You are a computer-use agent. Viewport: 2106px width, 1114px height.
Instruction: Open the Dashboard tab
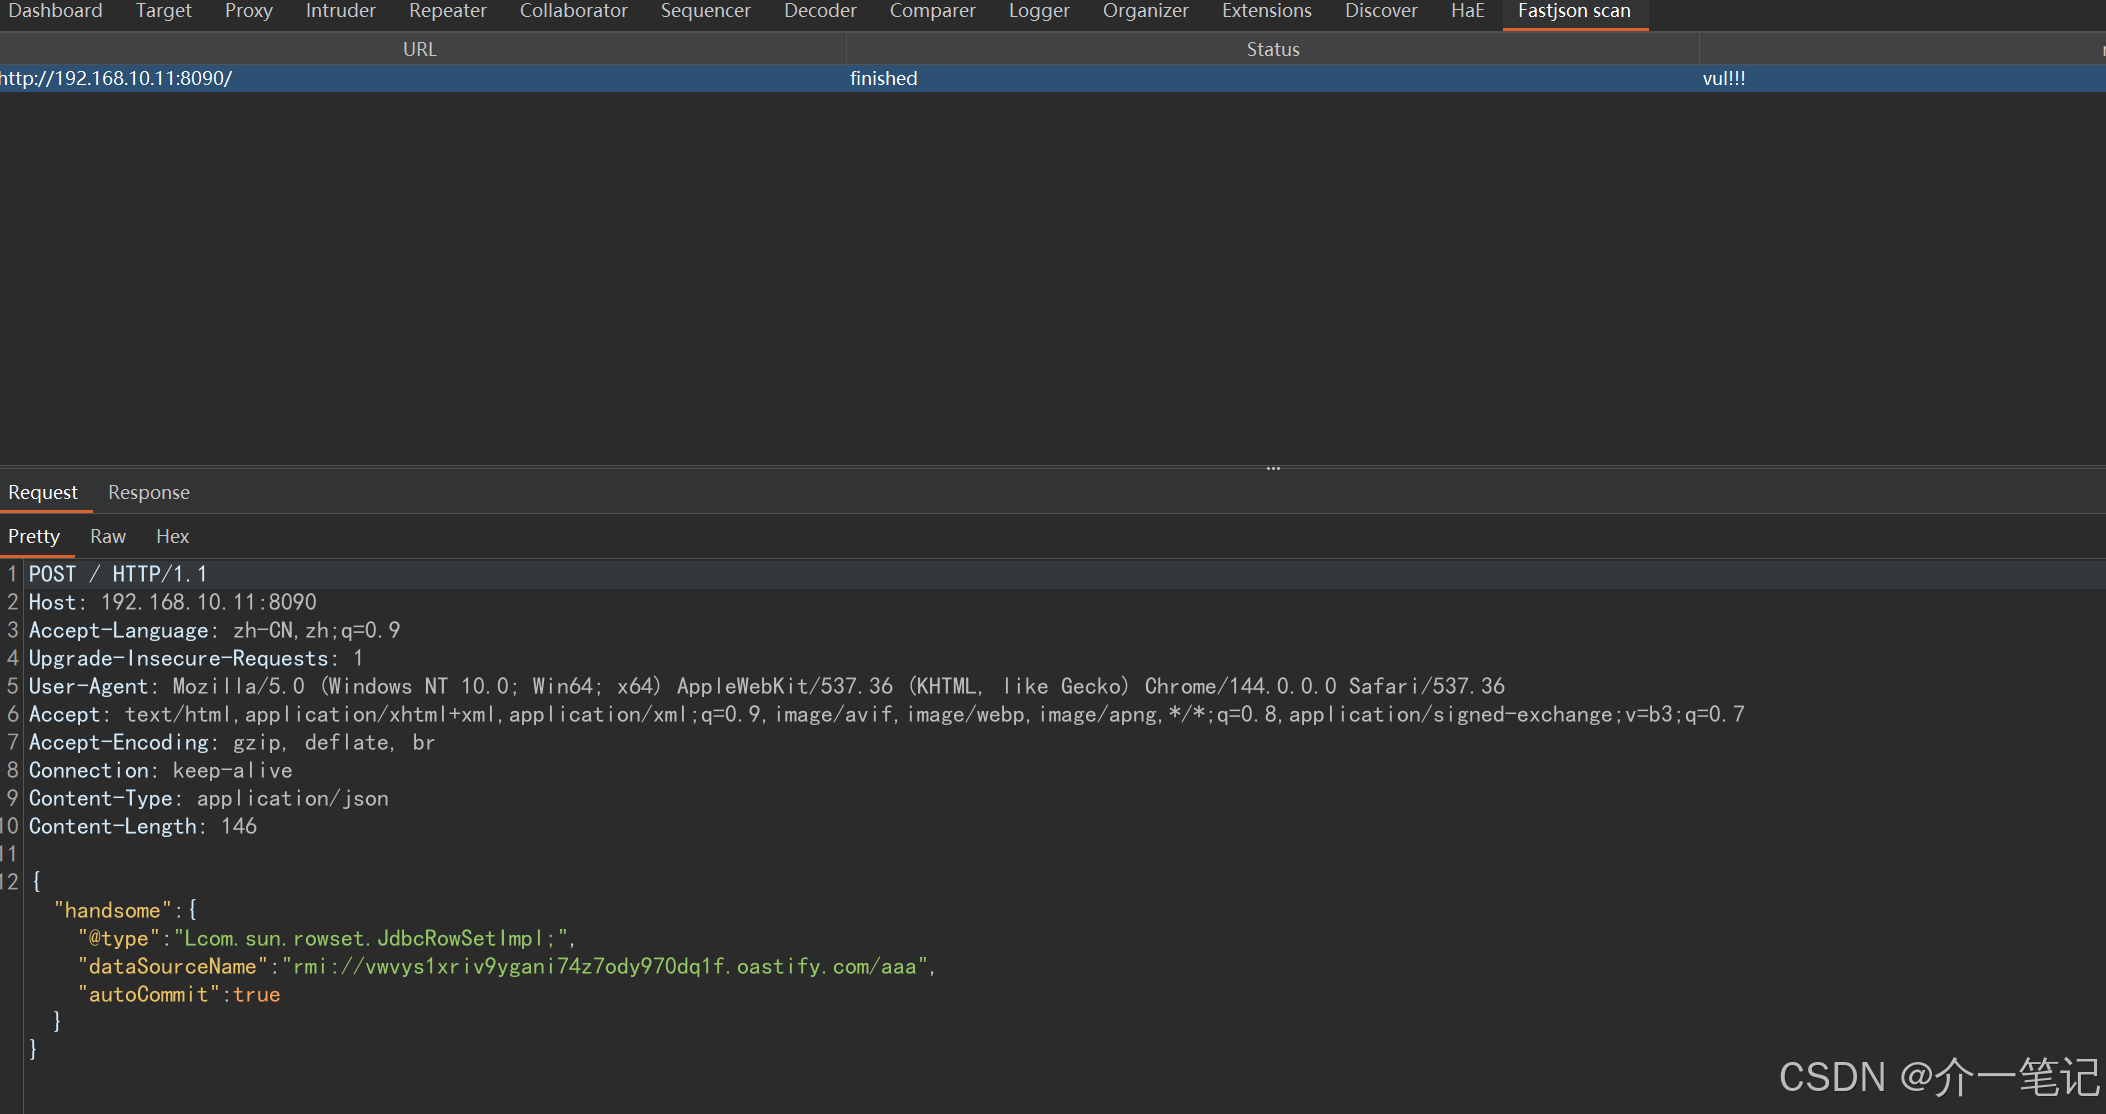[55, 11]
